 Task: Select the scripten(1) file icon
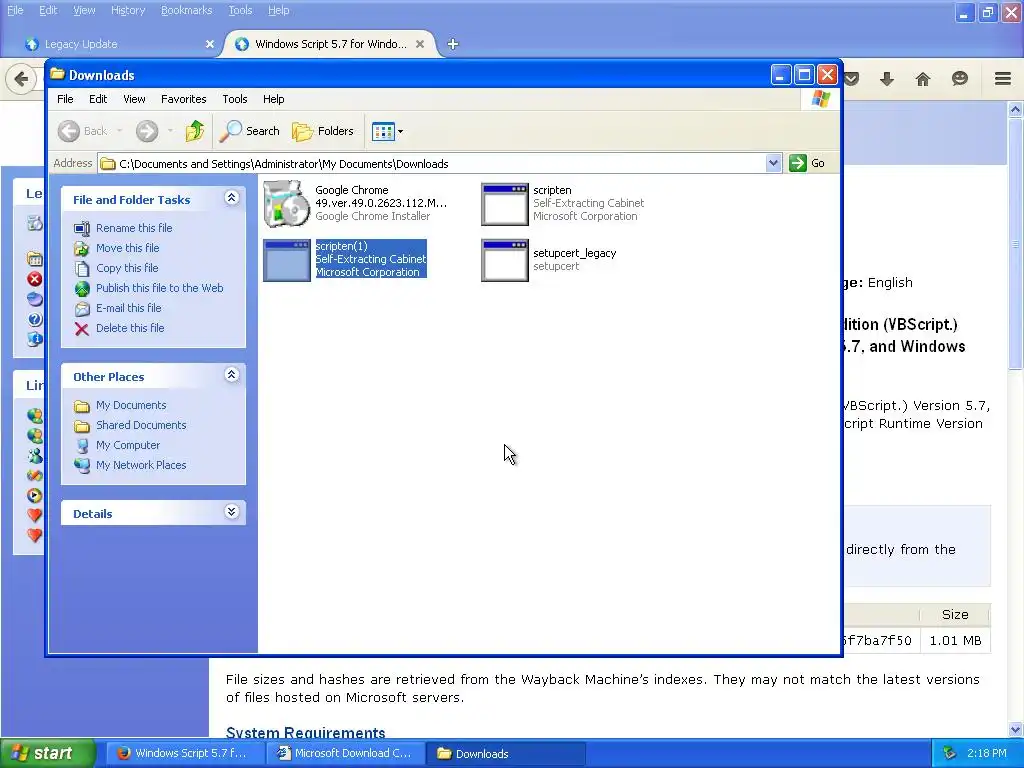287,261
